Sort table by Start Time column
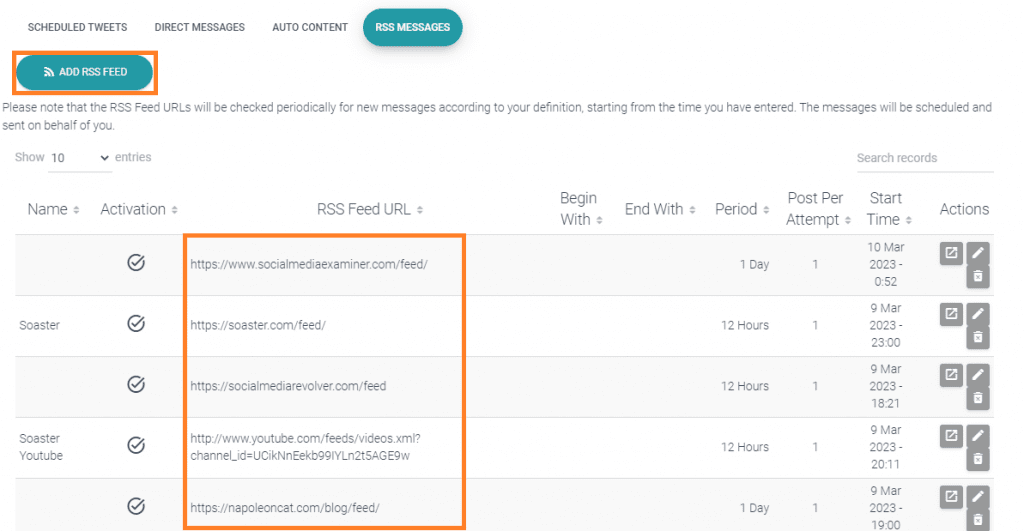 887,209
